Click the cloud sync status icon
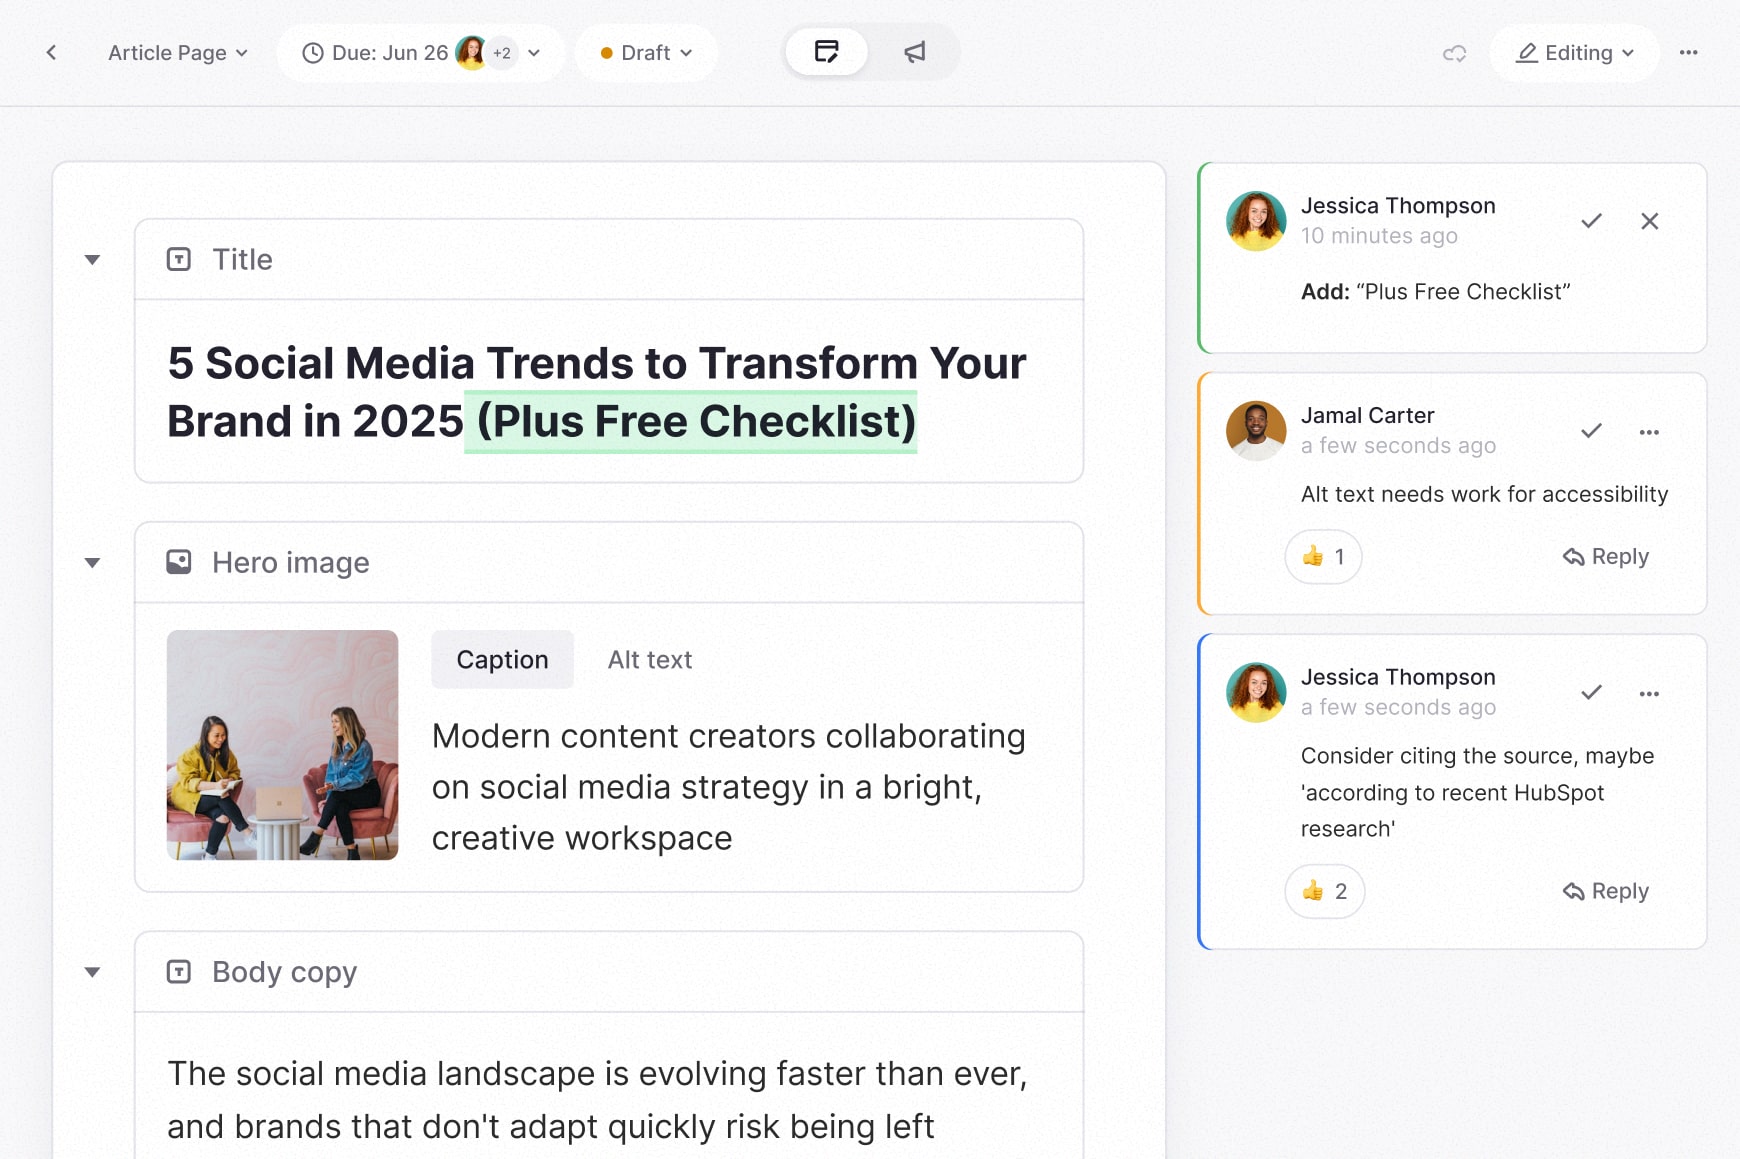 point(1454,53)
